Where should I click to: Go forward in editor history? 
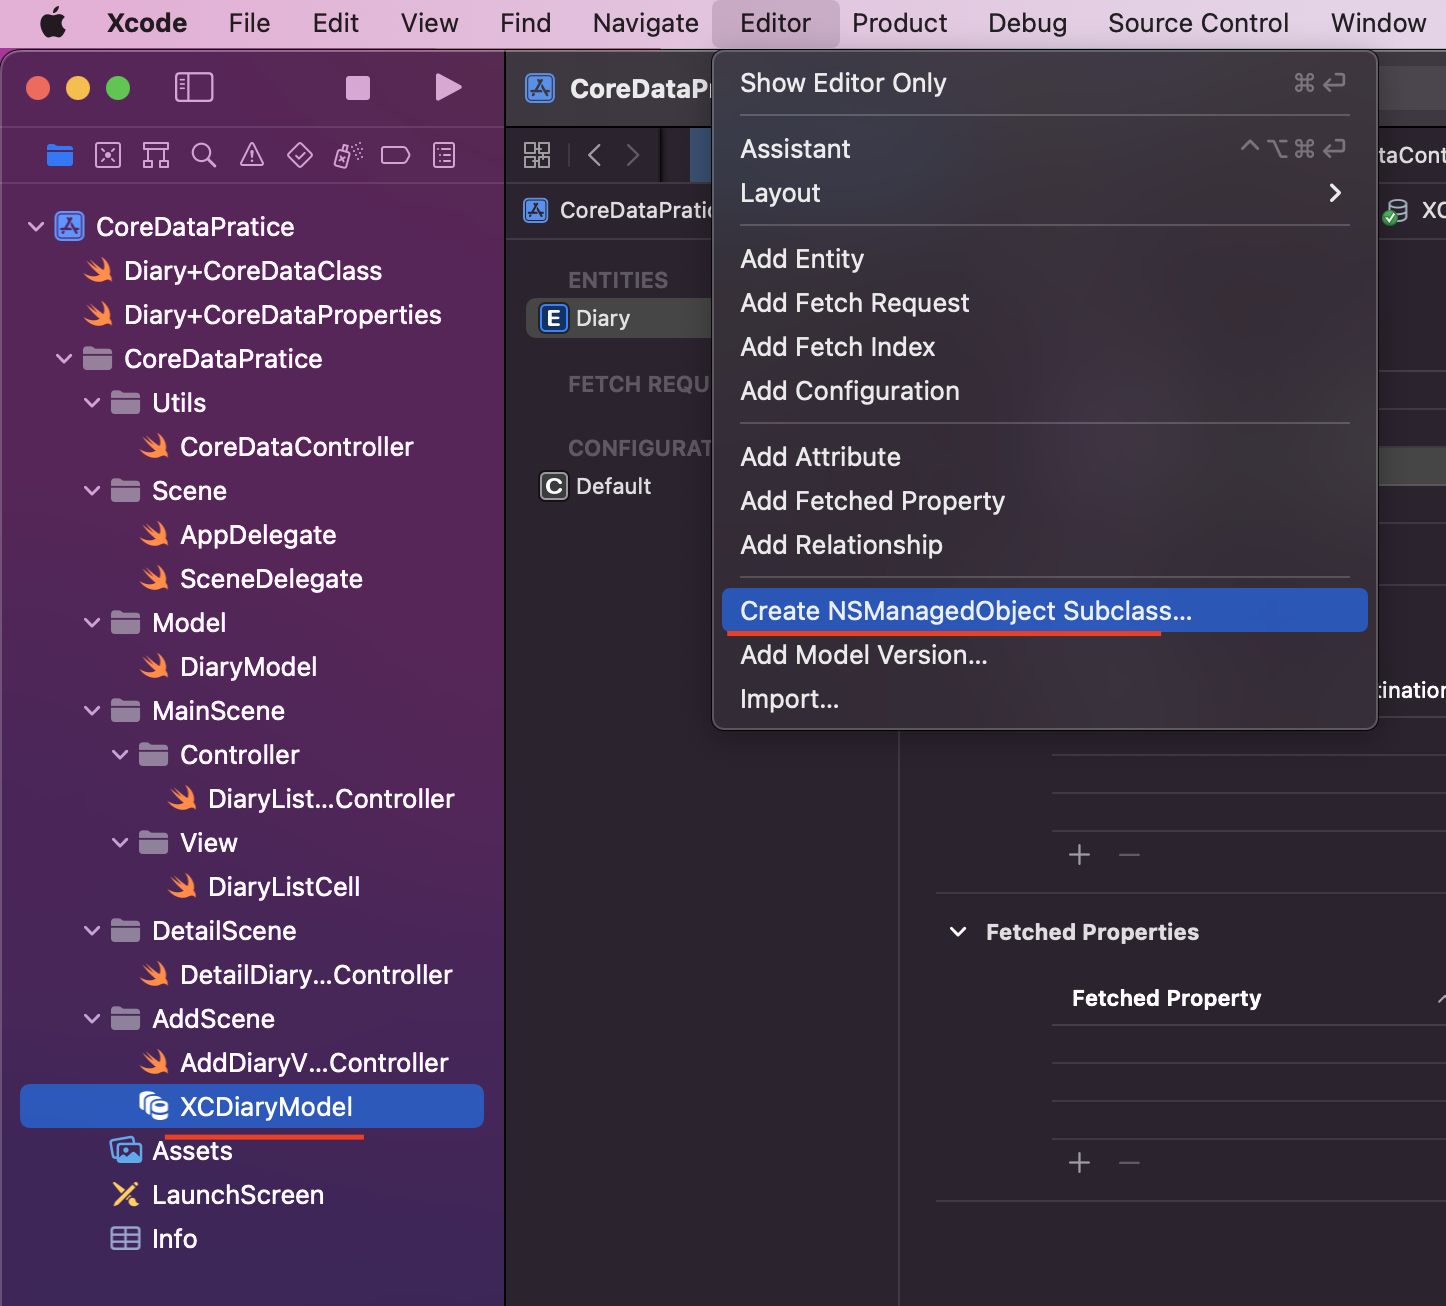pos(633,155)
